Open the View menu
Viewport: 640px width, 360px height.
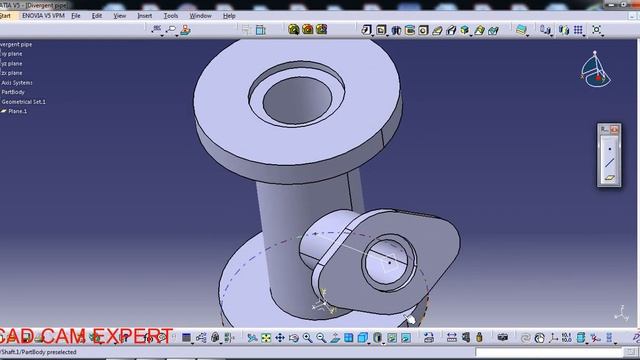click(x=120, y=16)
